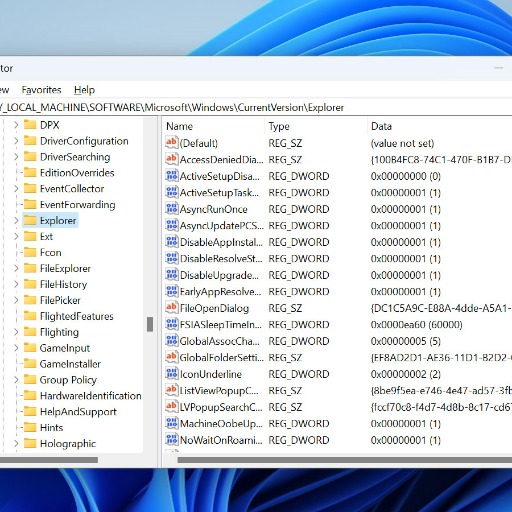Click the registry path address bar

(x=256, y=107)
